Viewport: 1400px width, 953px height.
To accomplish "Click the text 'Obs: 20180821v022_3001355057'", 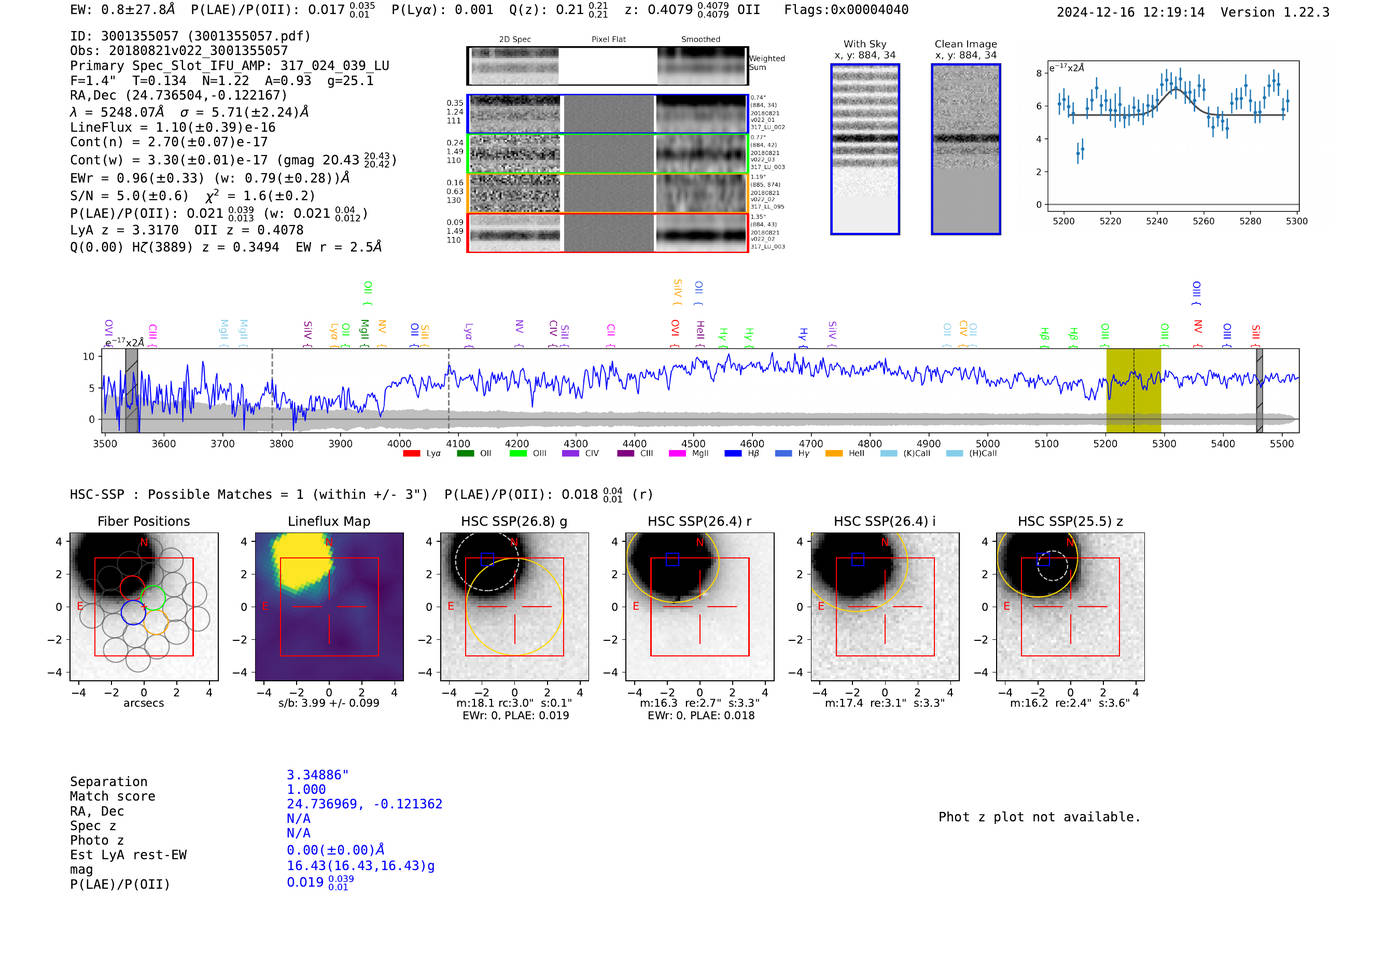I will (179, 50).
